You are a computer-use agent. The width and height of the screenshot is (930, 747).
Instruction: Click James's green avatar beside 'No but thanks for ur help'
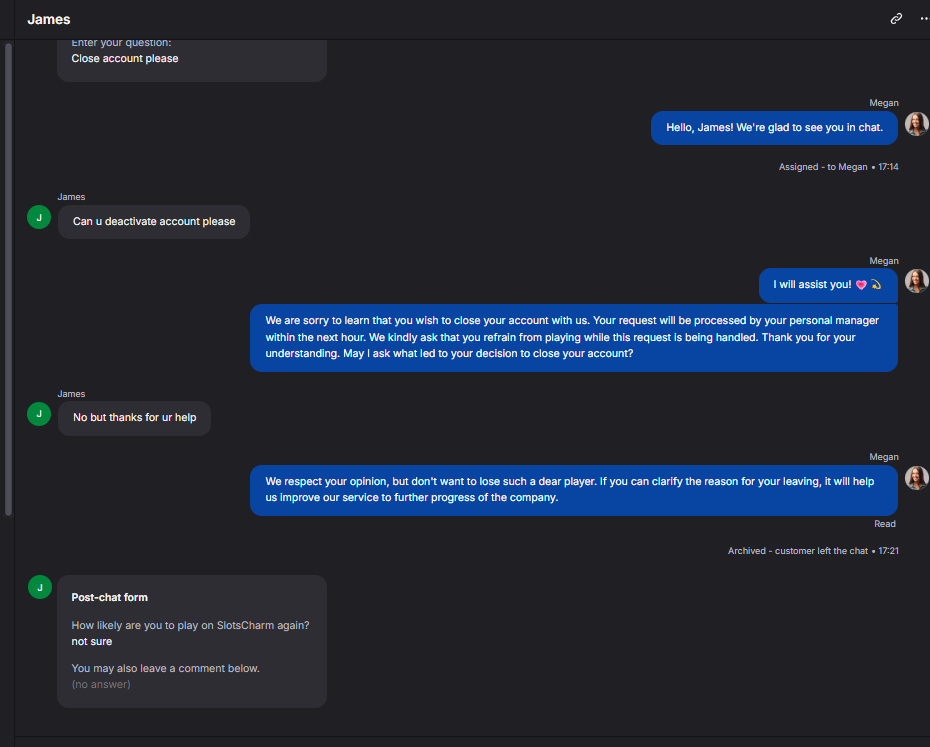39,414
